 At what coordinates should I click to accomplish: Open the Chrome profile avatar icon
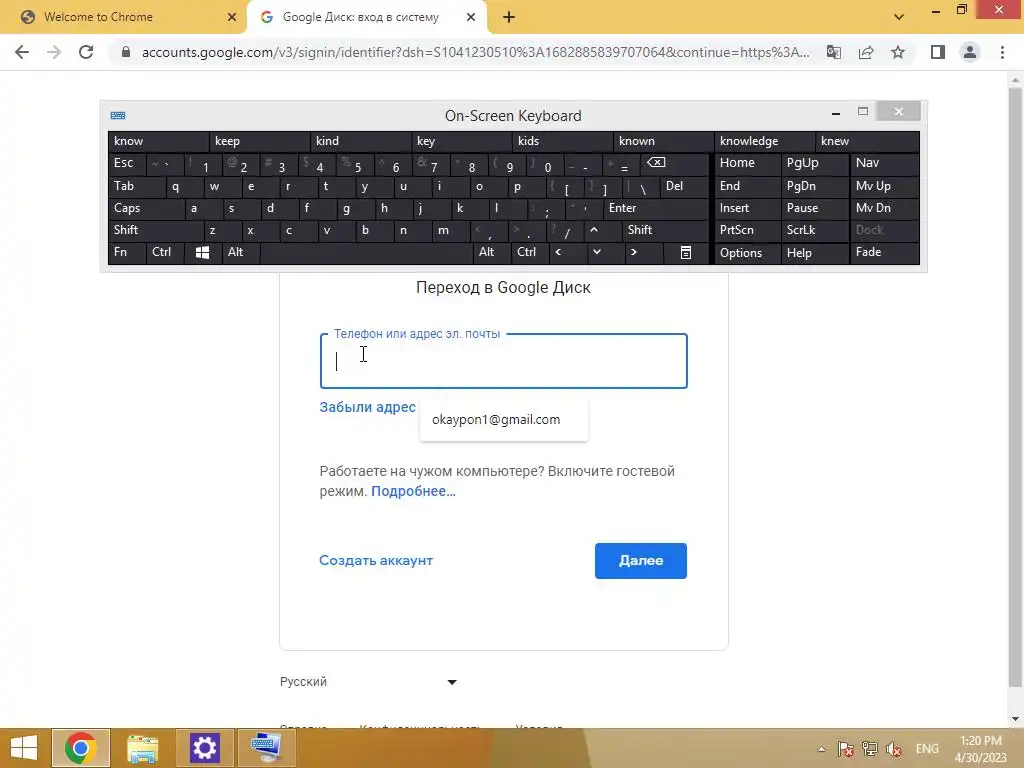[970, 52]
